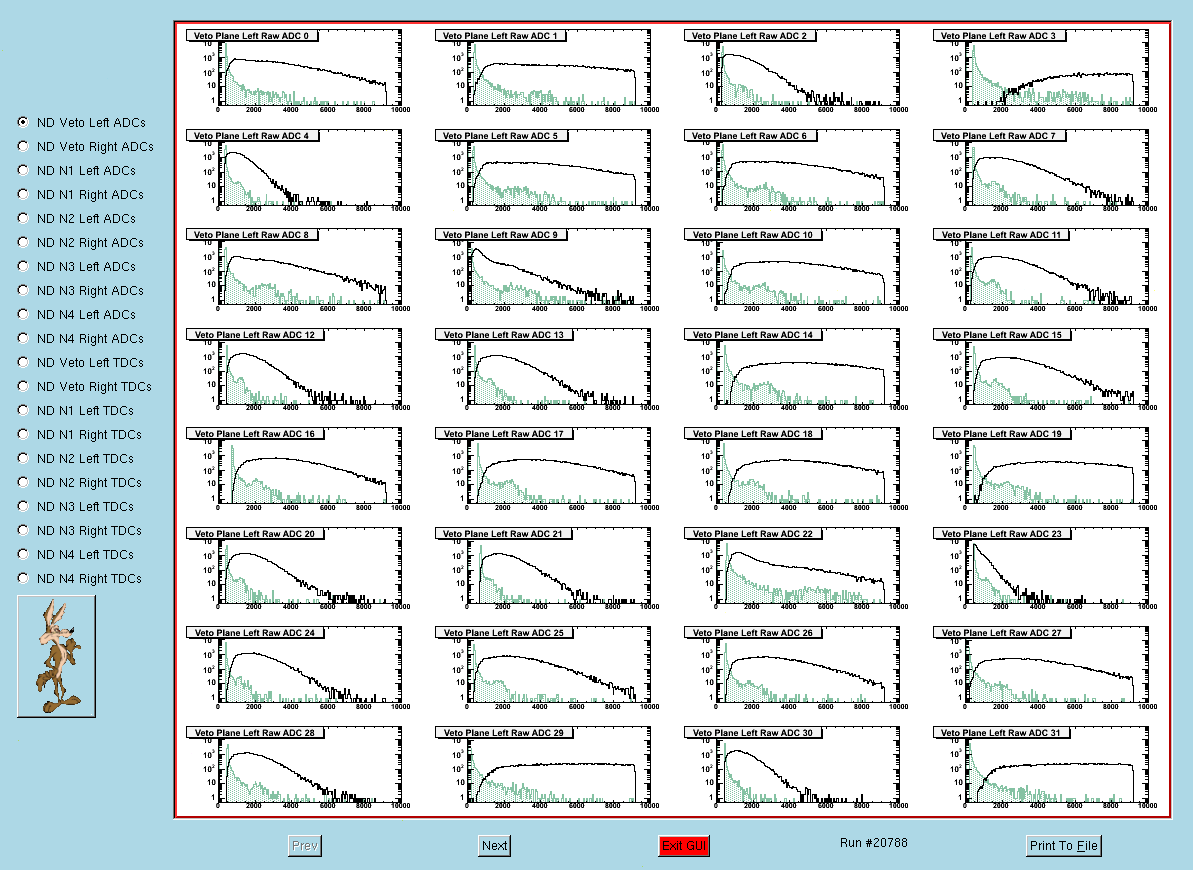Select ND Veto Right ADCs option

24,146
